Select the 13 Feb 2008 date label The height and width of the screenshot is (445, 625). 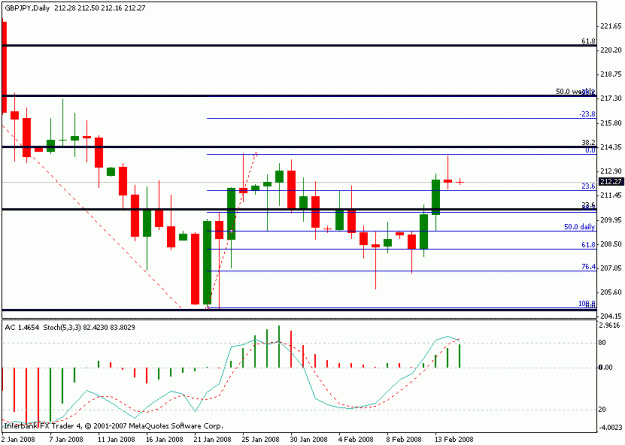(454, 439)
